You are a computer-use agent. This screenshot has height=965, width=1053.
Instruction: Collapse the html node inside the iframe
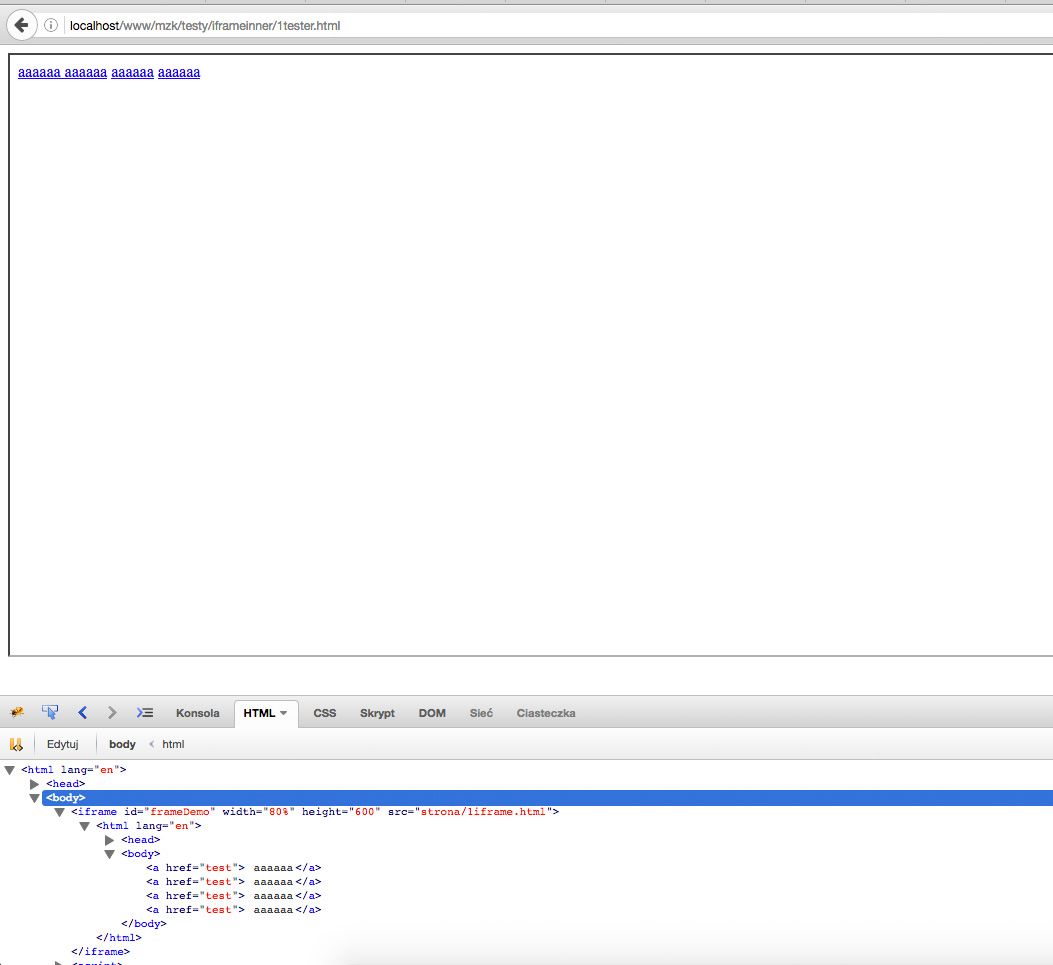click(x=85, y=826)
